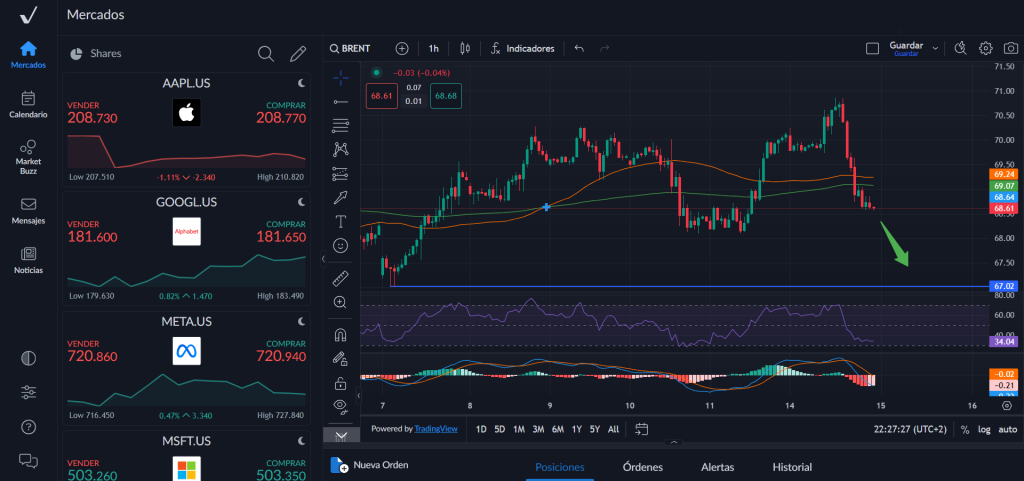This screenshot has height=481, width=1024.
Task: Select chart layout rectangle icon
Action: 872,48
